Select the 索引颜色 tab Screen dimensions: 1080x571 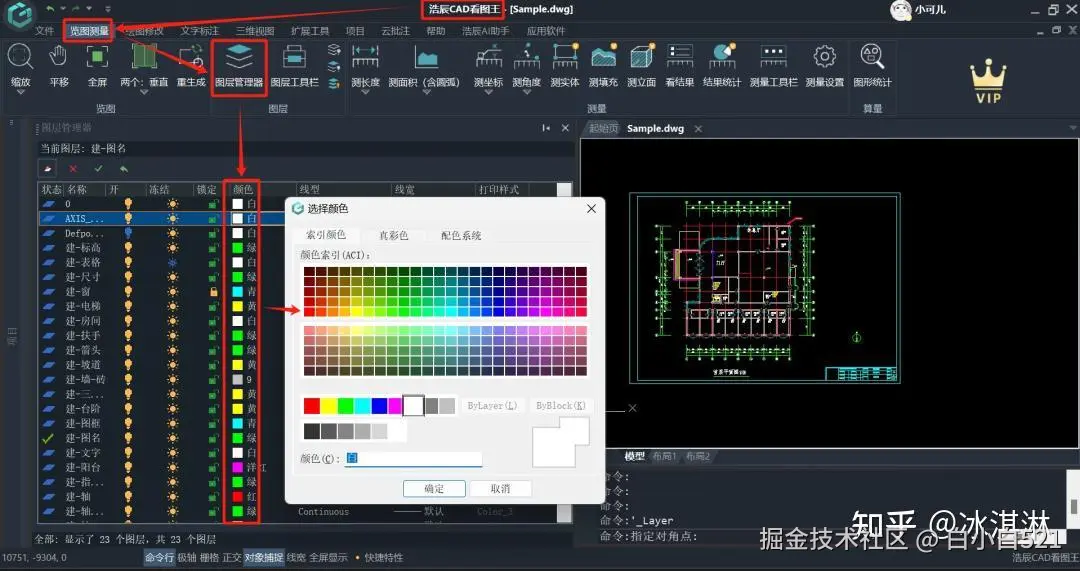(326, 235)
